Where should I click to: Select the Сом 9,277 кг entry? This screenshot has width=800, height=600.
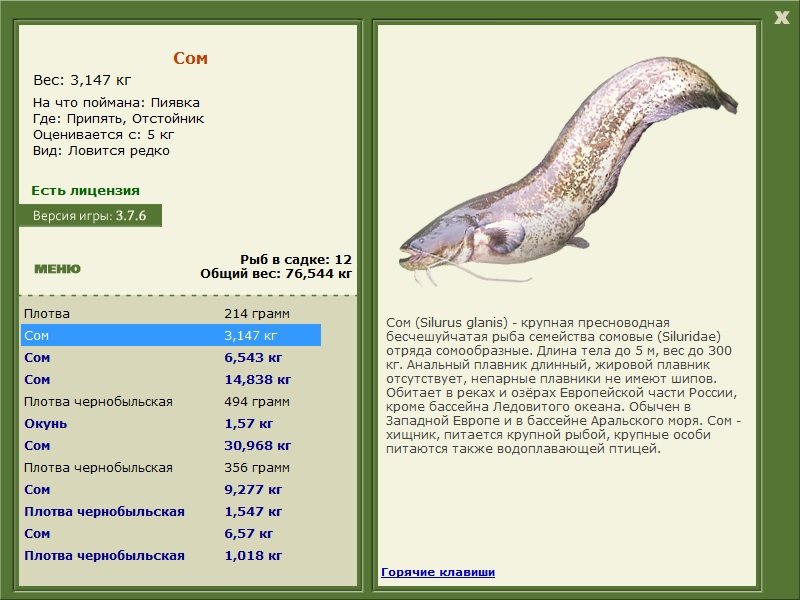tap(171, 489)
